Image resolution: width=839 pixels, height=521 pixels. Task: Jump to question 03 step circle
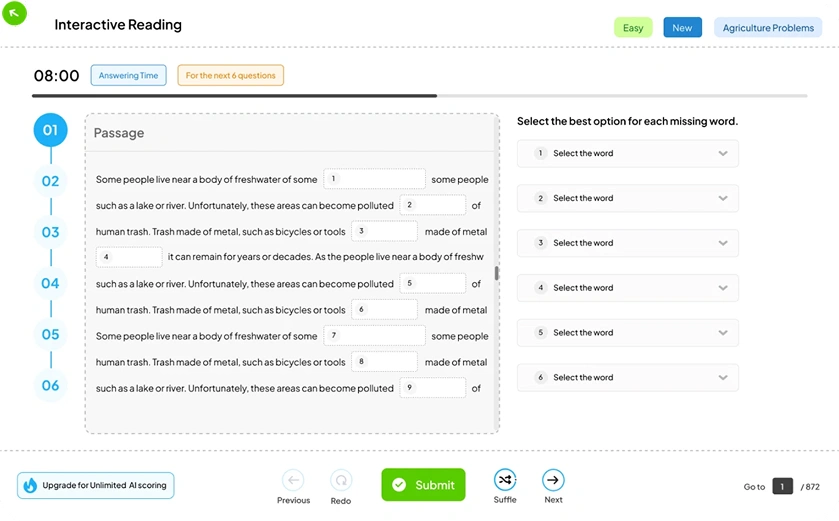click(50, 233)
